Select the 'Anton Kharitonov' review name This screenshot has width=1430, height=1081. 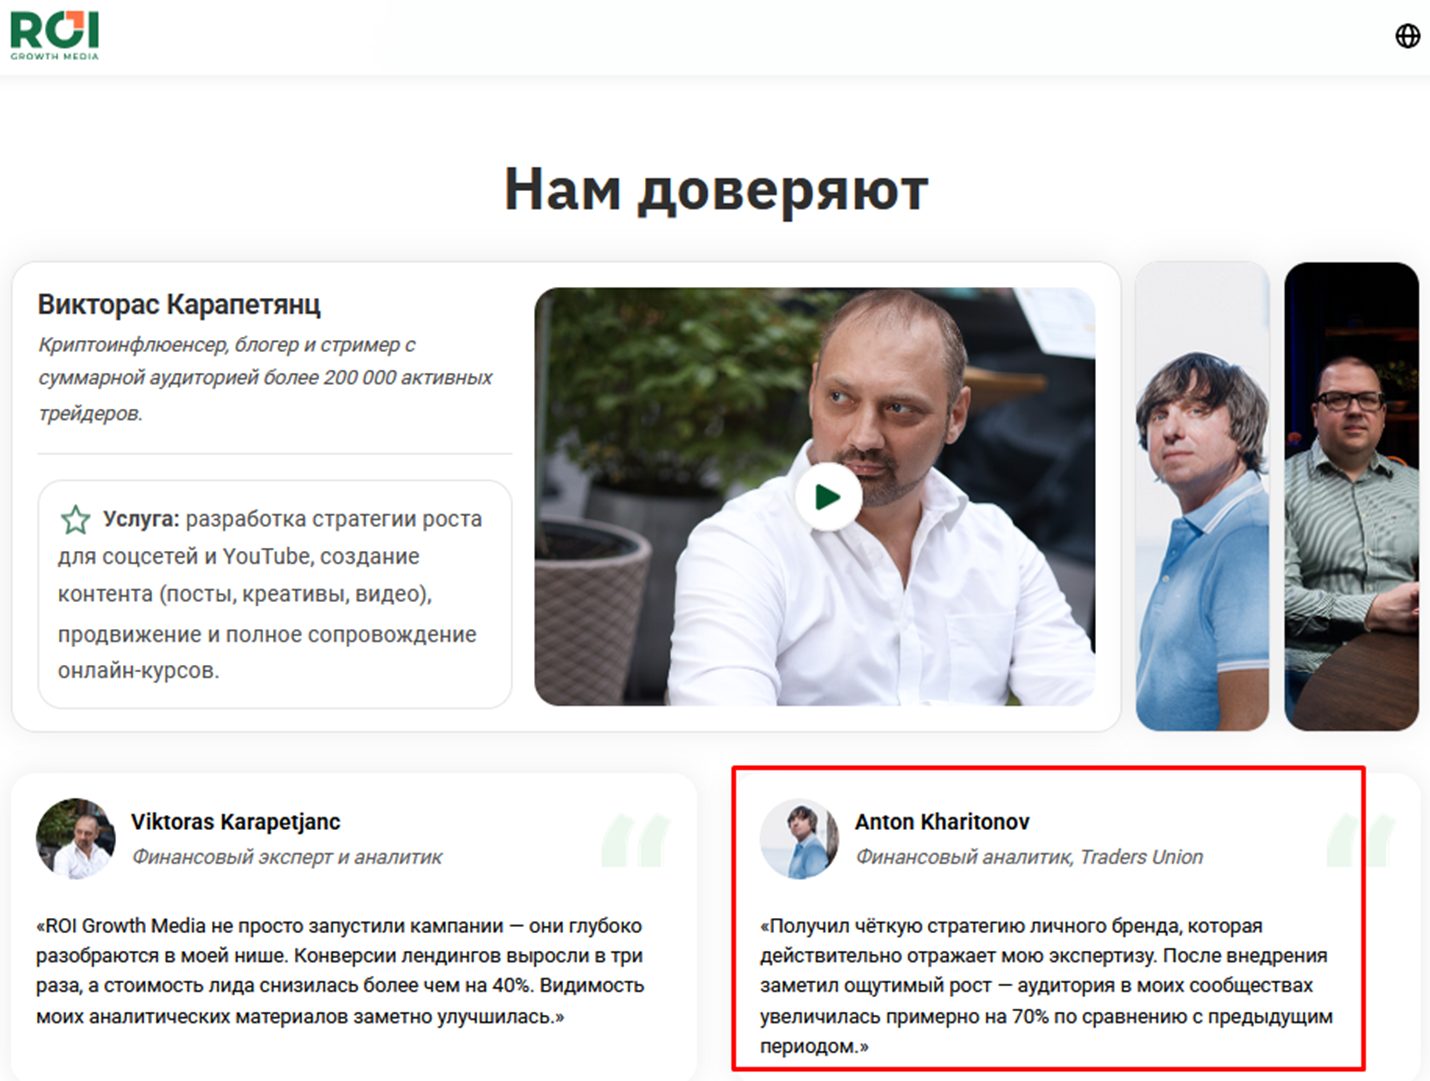point(942,822)
